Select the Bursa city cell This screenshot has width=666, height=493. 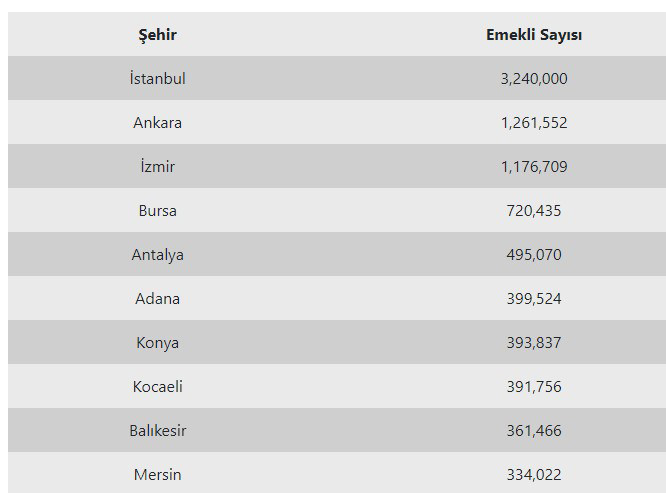(x=157, y=210)
